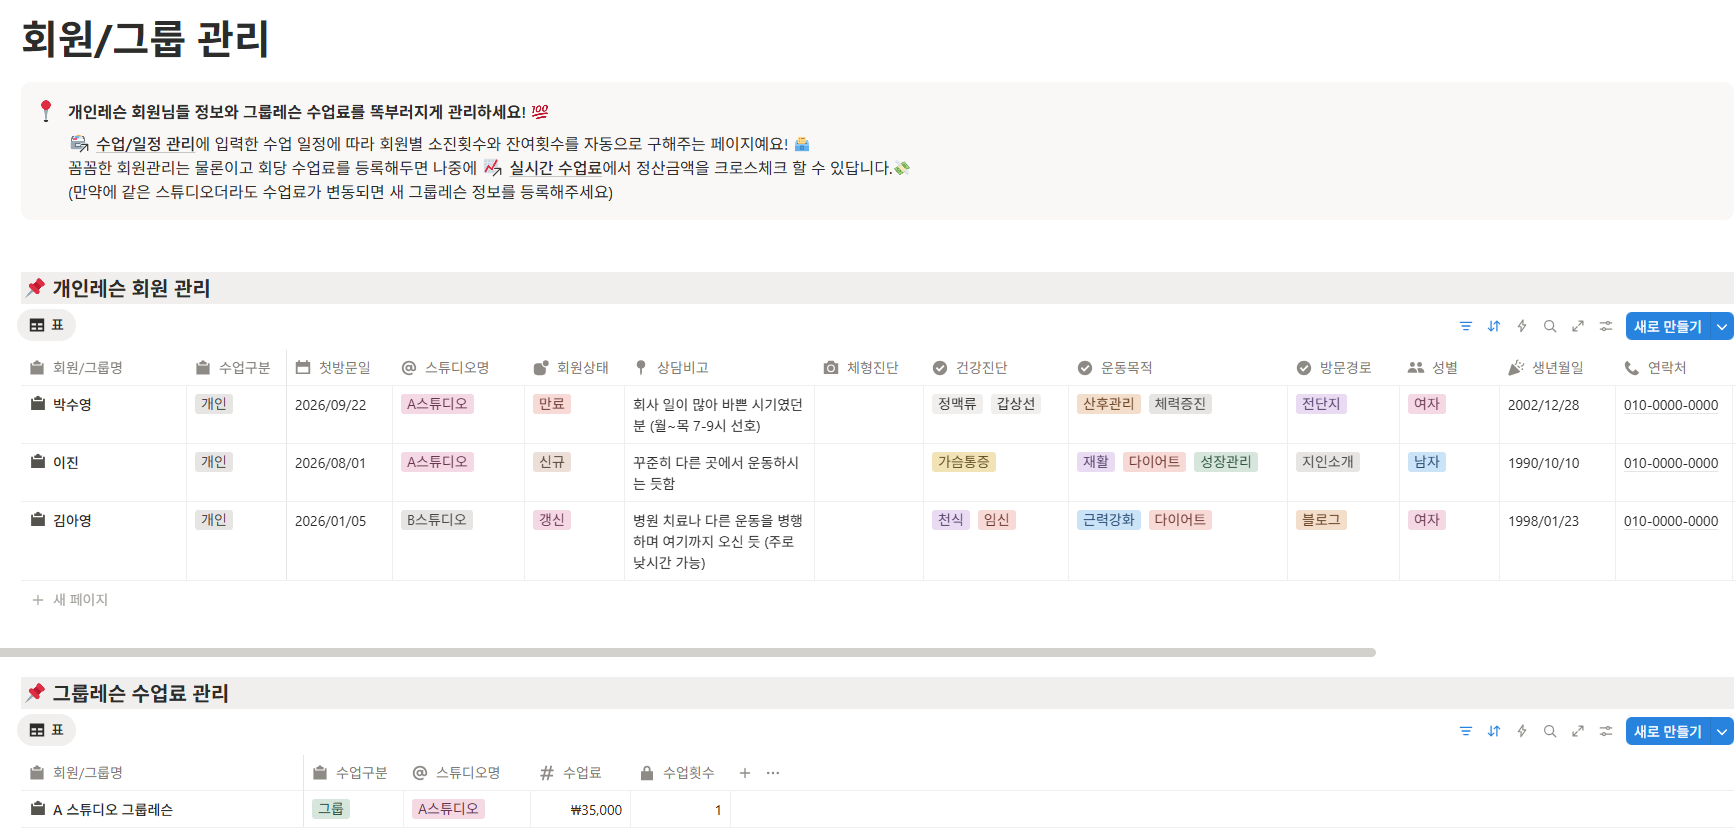The width and height of the screenshot is (1736, 839).
Task: Click 산후관리 goal tag in 박수영 row
Action: pos(1109,404)
